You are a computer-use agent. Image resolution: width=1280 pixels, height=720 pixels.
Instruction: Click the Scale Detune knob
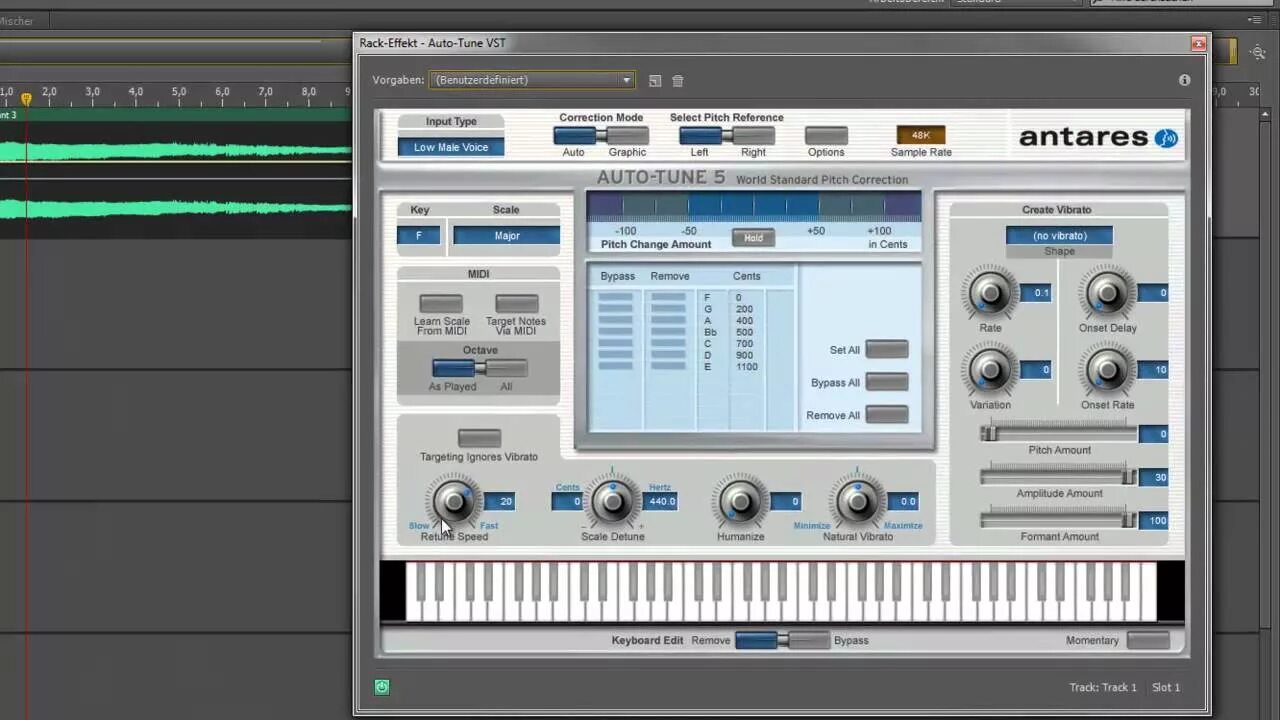(x=612, y=502)
